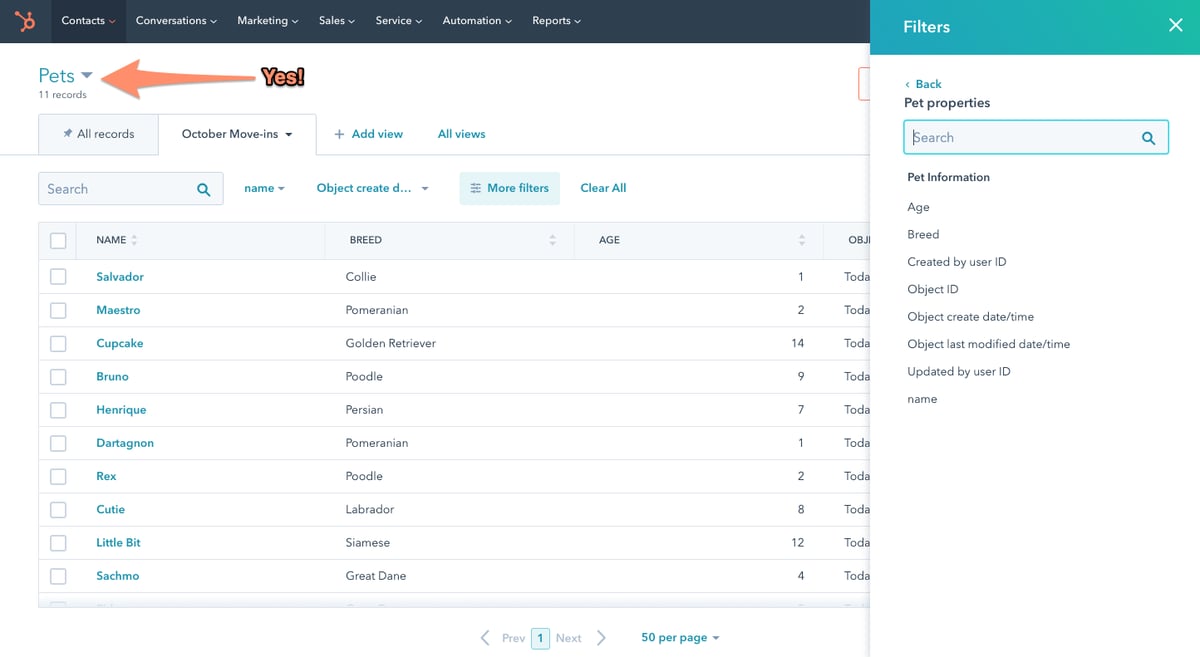Click the sort arrows beside NAME column
1200x657 pixels.
point(135,240)
